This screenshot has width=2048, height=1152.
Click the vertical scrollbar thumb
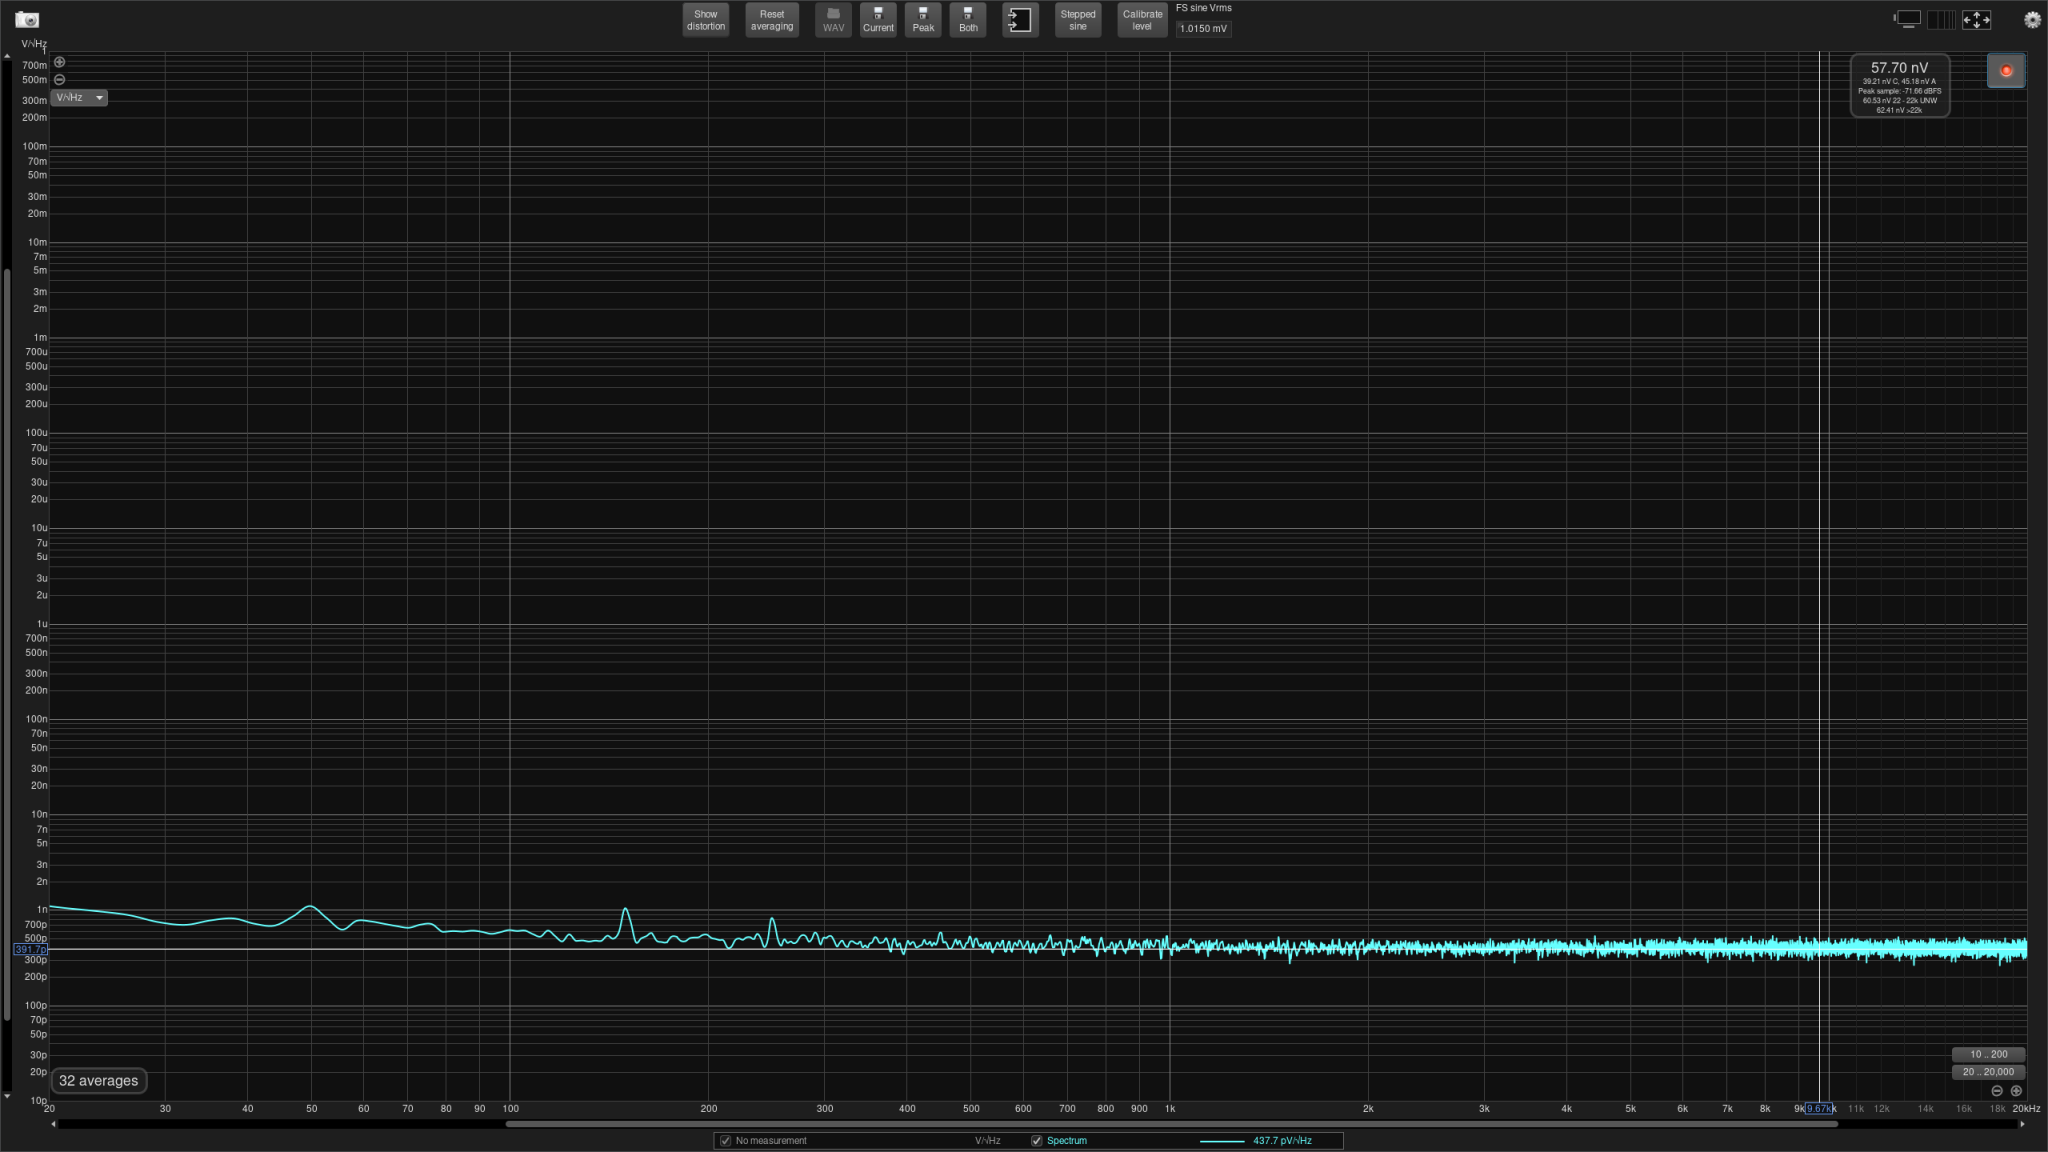click(x=7, y=645)
